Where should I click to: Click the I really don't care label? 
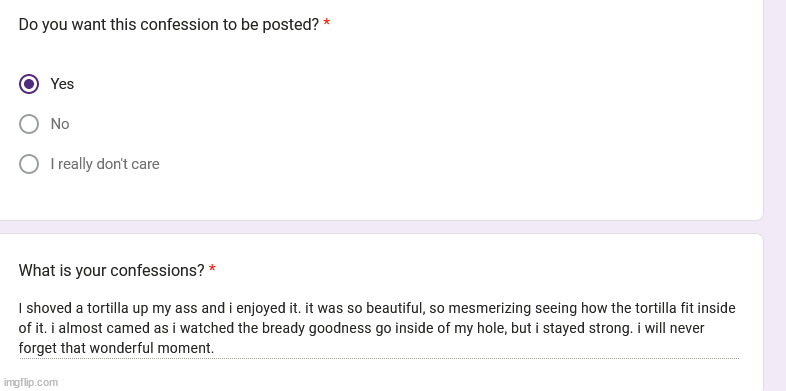tap(105, 164)
